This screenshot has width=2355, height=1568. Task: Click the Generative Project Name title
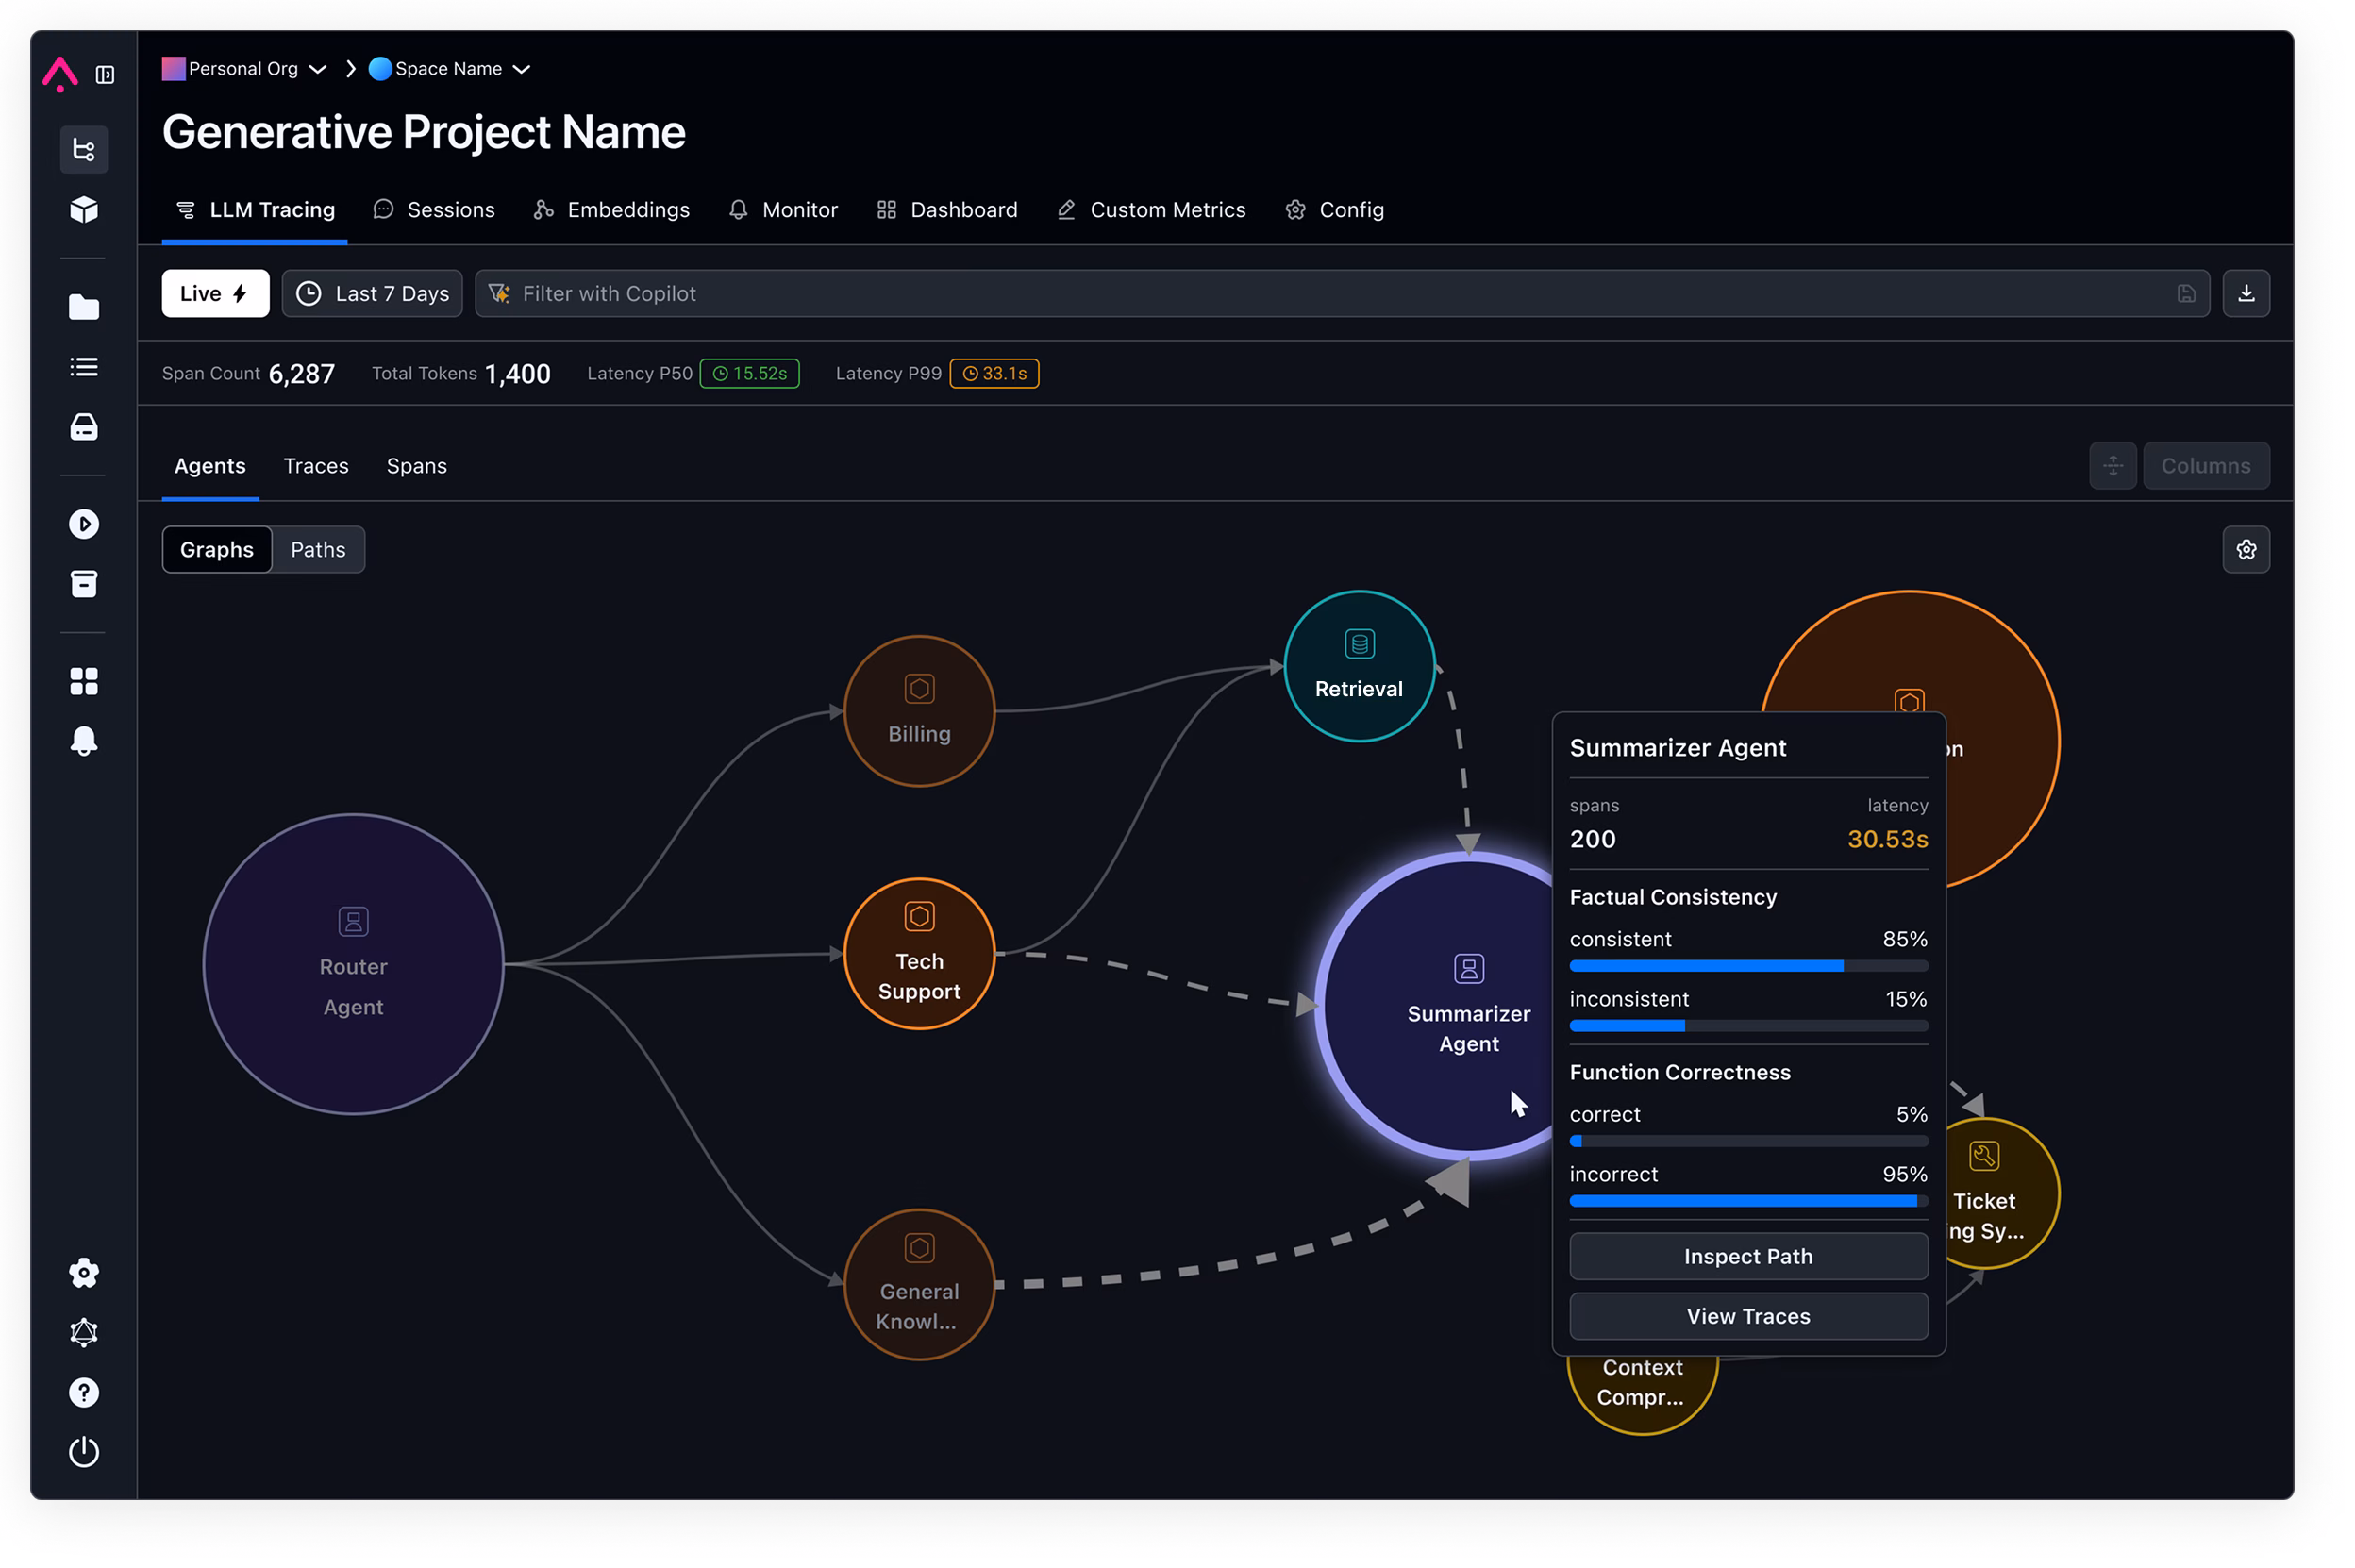pos(424,132)
